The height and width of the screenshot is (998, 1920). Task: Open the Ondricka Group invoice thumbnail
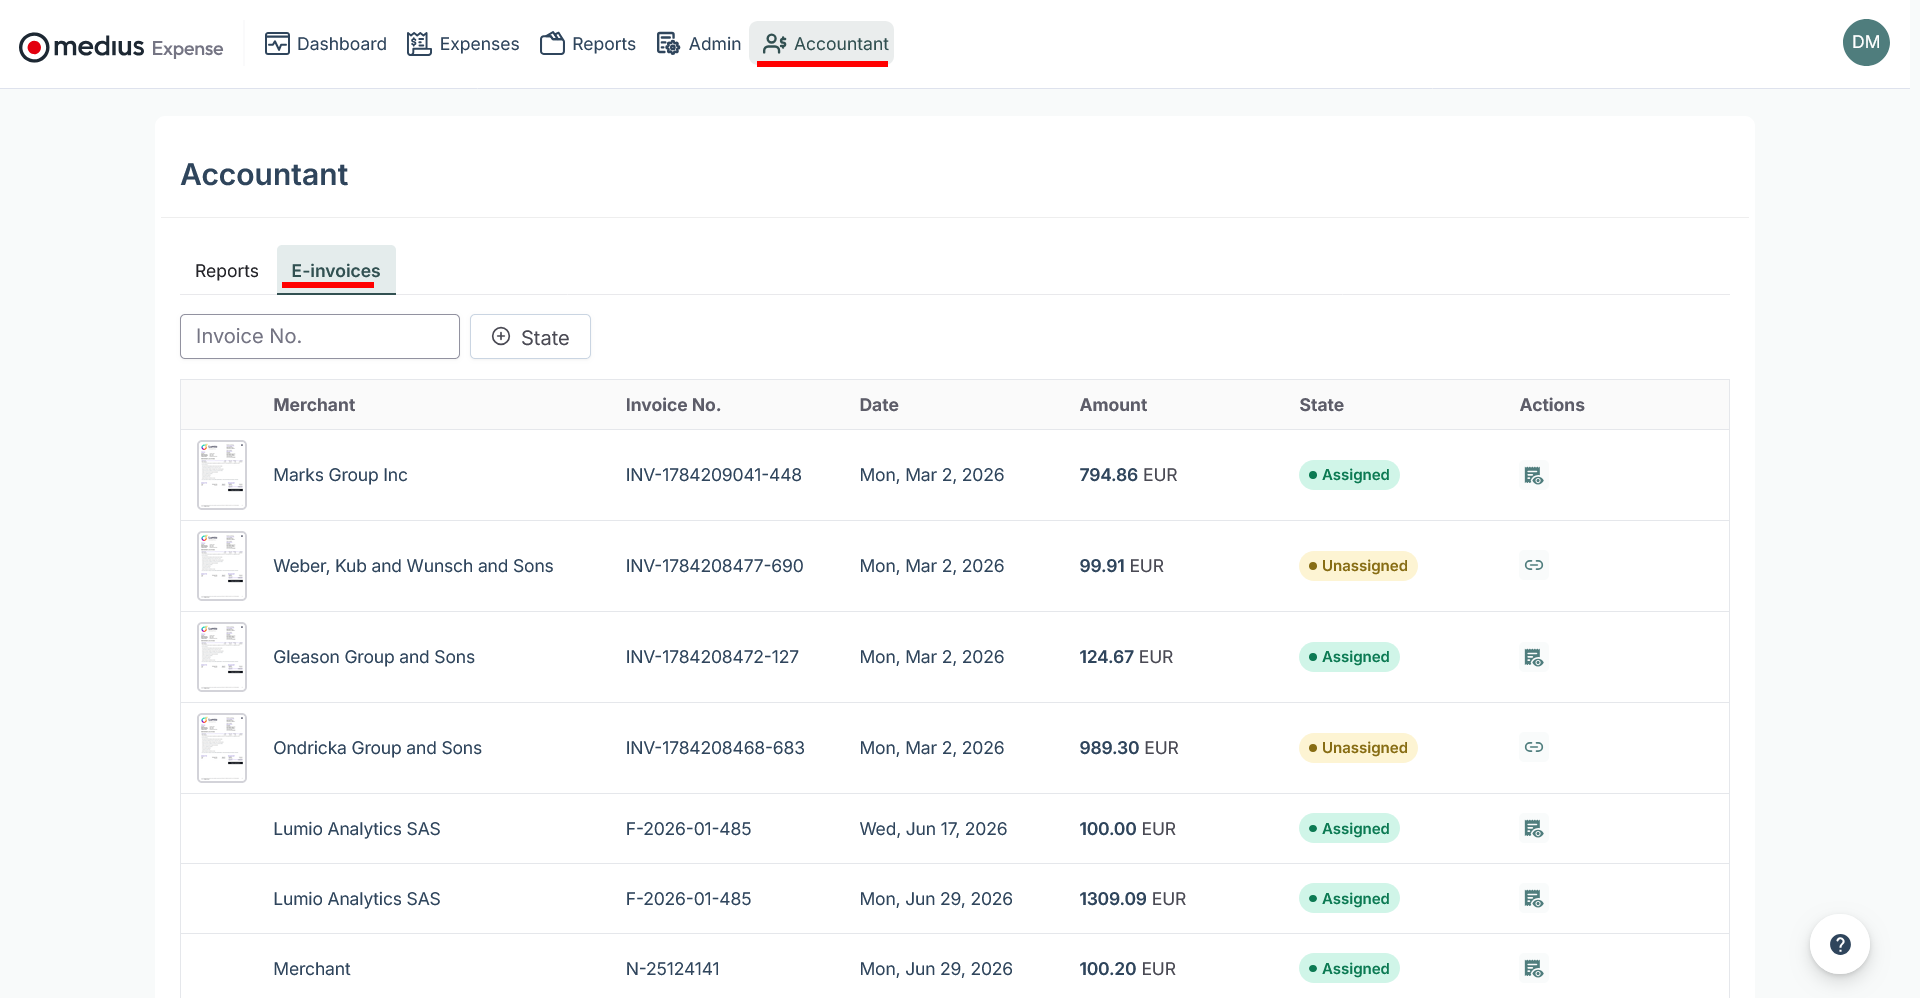pyautogui.click(x=222, y=748)
